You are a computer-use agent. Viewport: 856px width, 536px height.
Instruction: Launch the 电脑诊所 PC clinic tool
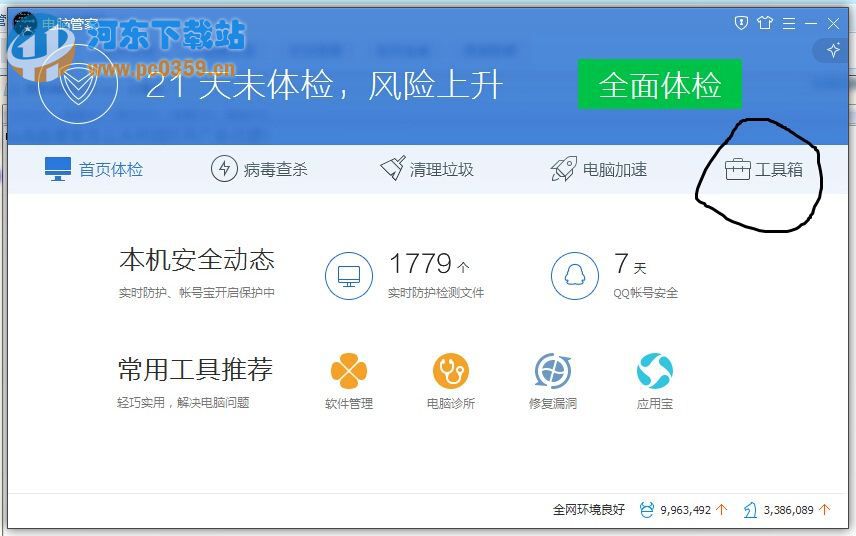451,372
